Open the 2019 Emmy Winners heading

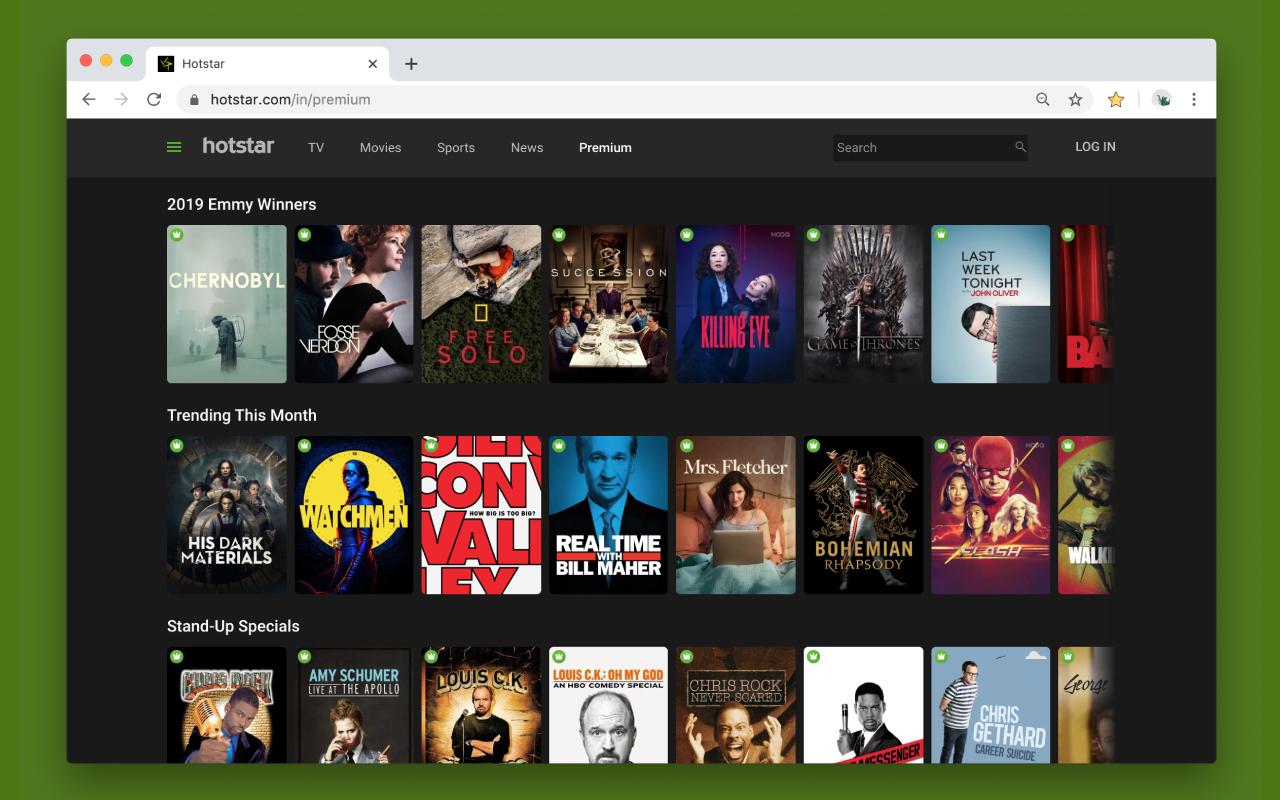click(x=241, y=204)
